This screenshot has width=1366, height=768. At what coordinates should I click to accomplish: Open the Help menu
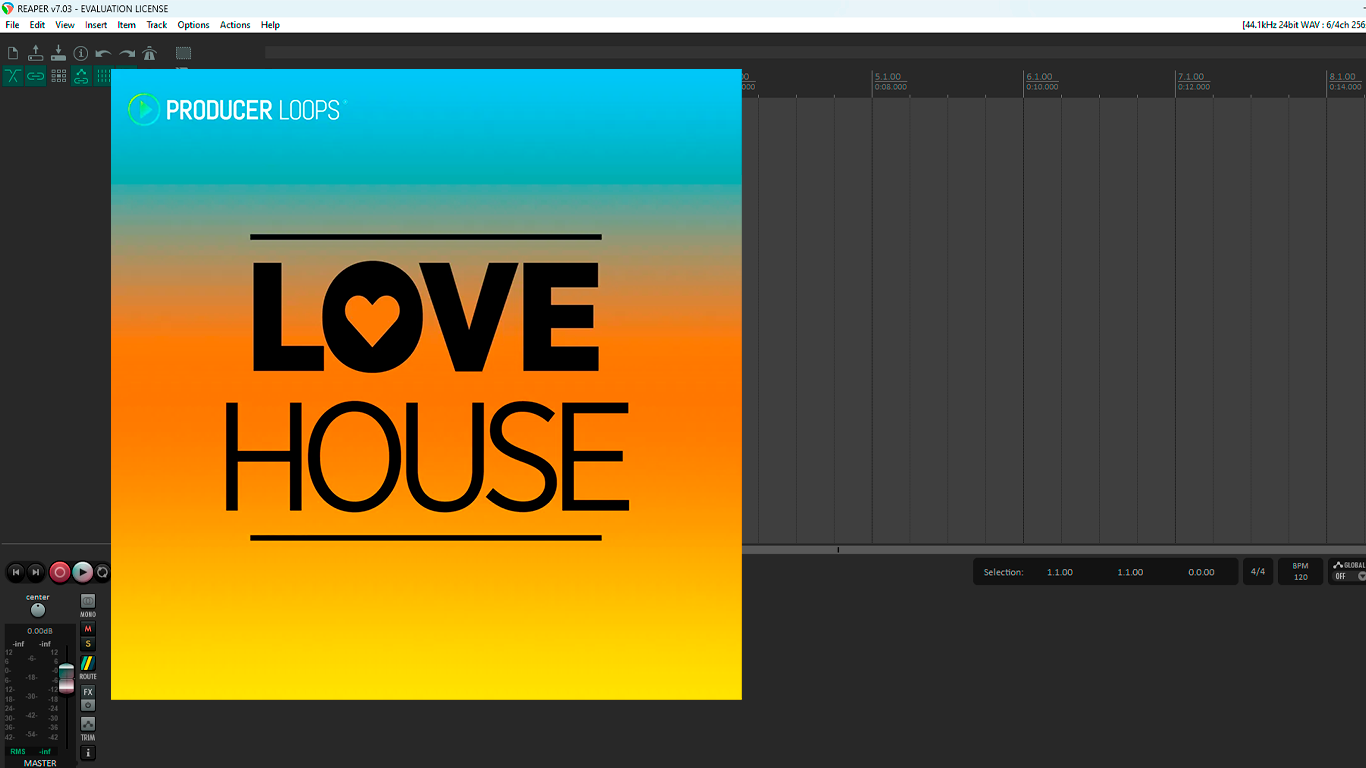[270, 25]
